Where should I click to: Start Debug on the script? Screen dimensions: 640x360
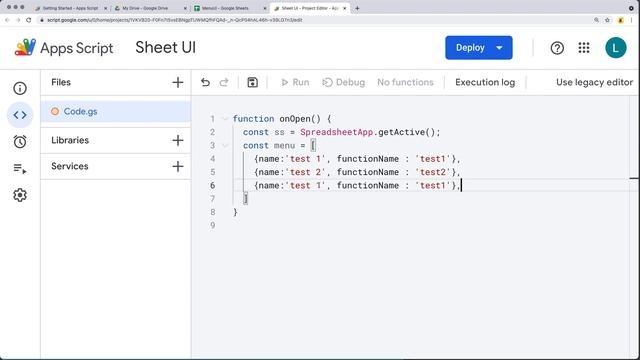[343, 82]
